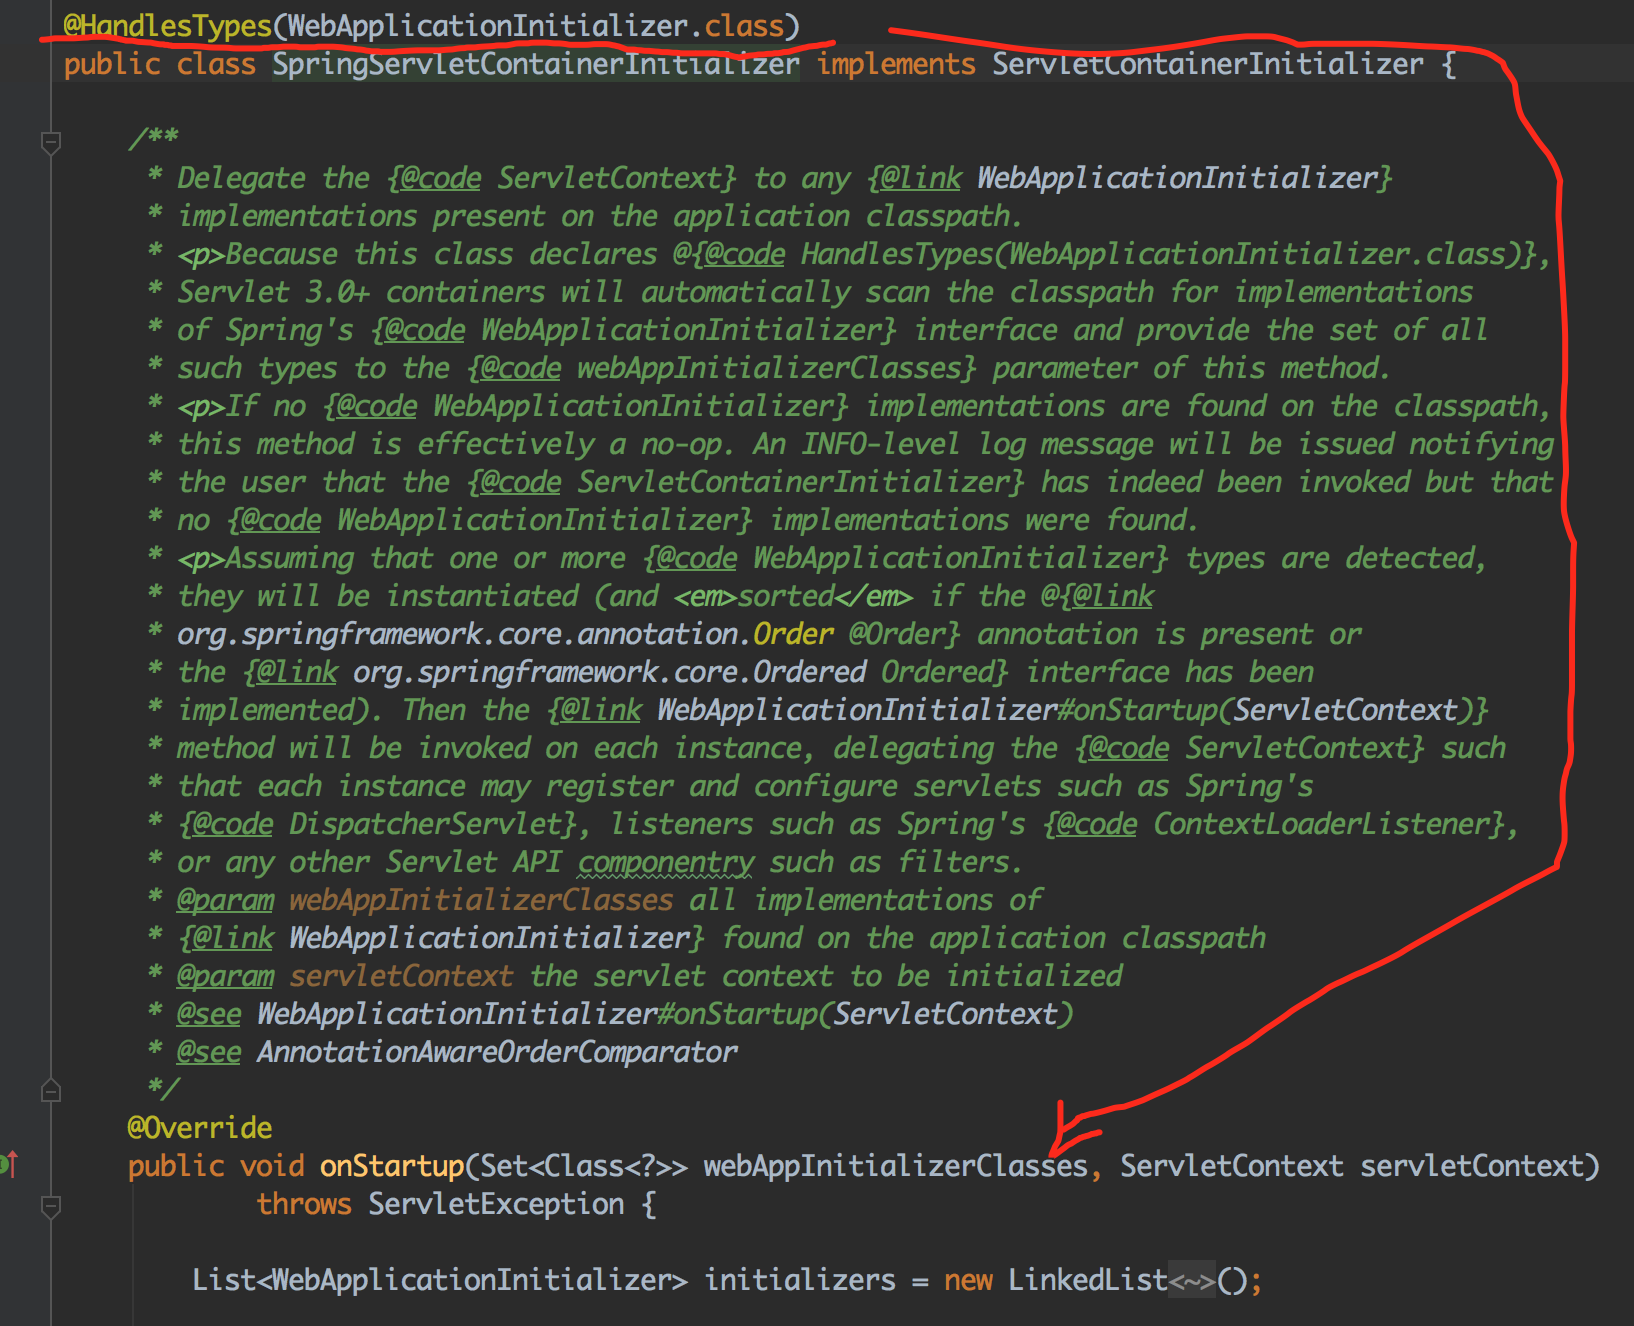The height and width of the screenshot is (1326, 1634).
Task: Click the collapsed <~> diamond after LinkedList
Action: point(1192,1280)
